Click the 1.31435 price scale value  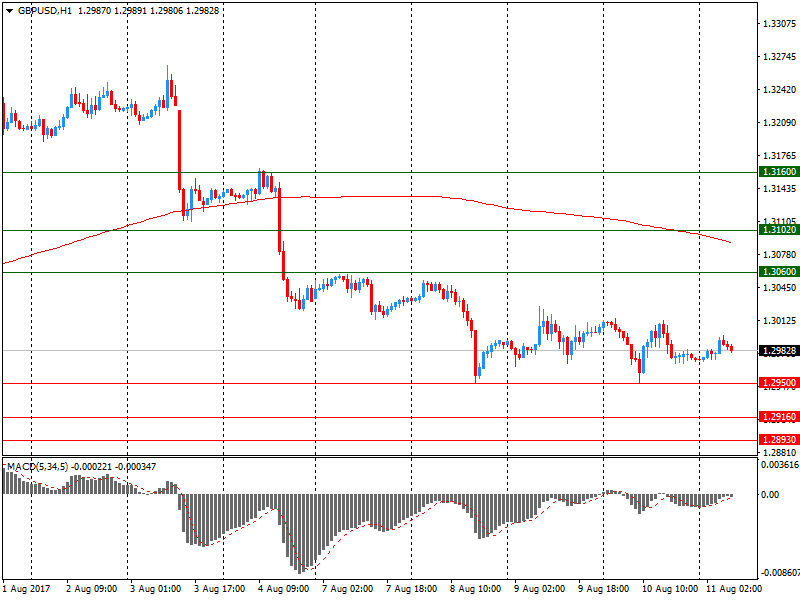pyautogui.click(x=779, y=189)
